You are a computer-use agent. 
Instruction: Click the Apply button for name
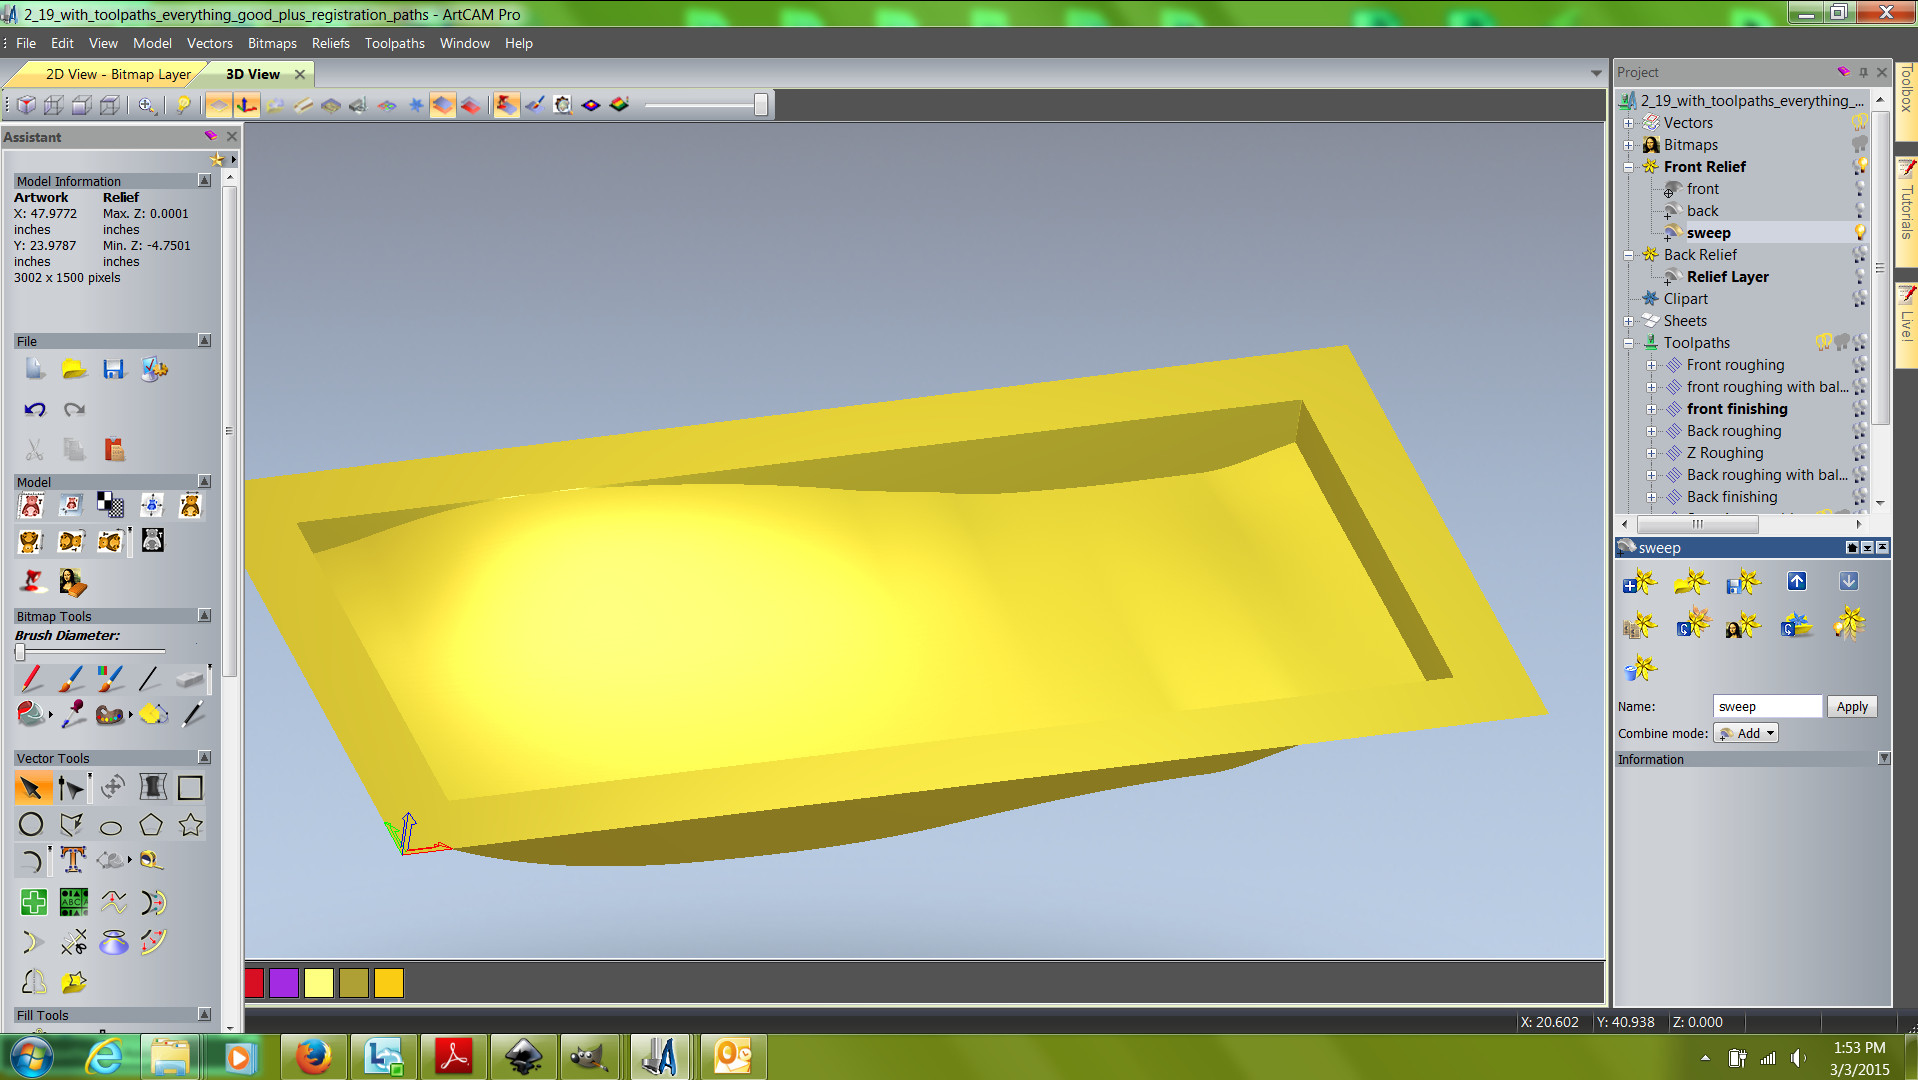(1852, 706)
